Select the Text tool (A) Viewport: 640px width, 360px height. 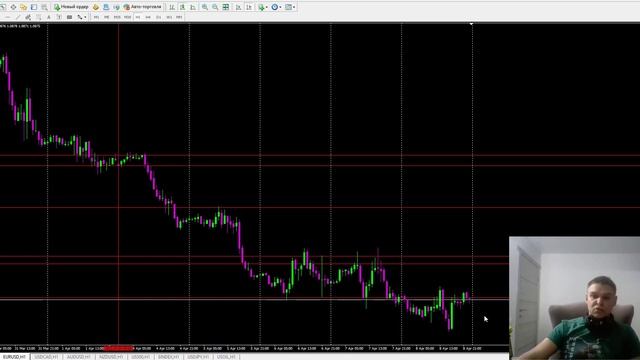tap(49, 17)
